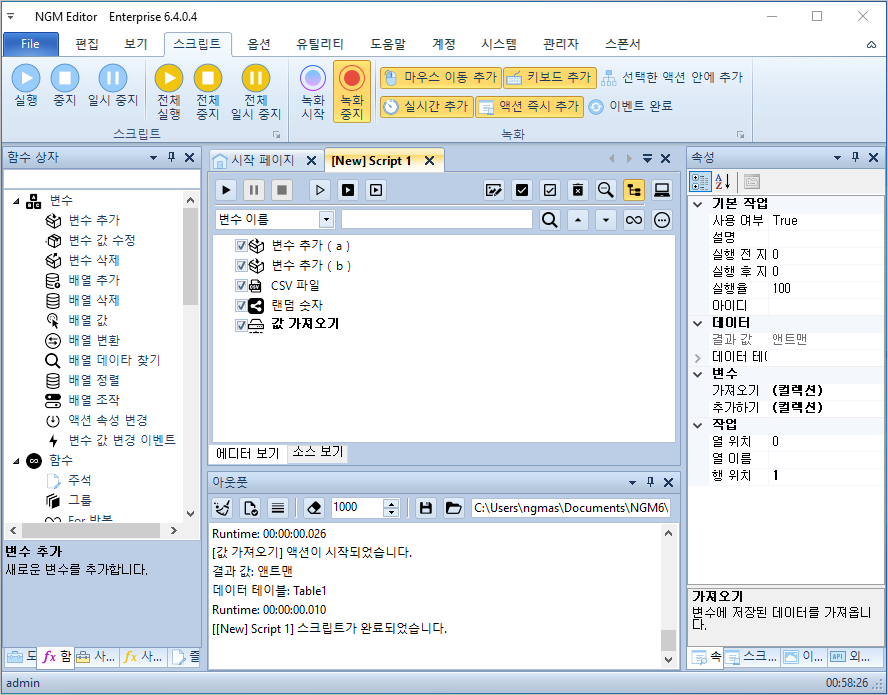Click the 키보드 추가 button
Screen dimensions: 888x695
click(x=550, y=78)
